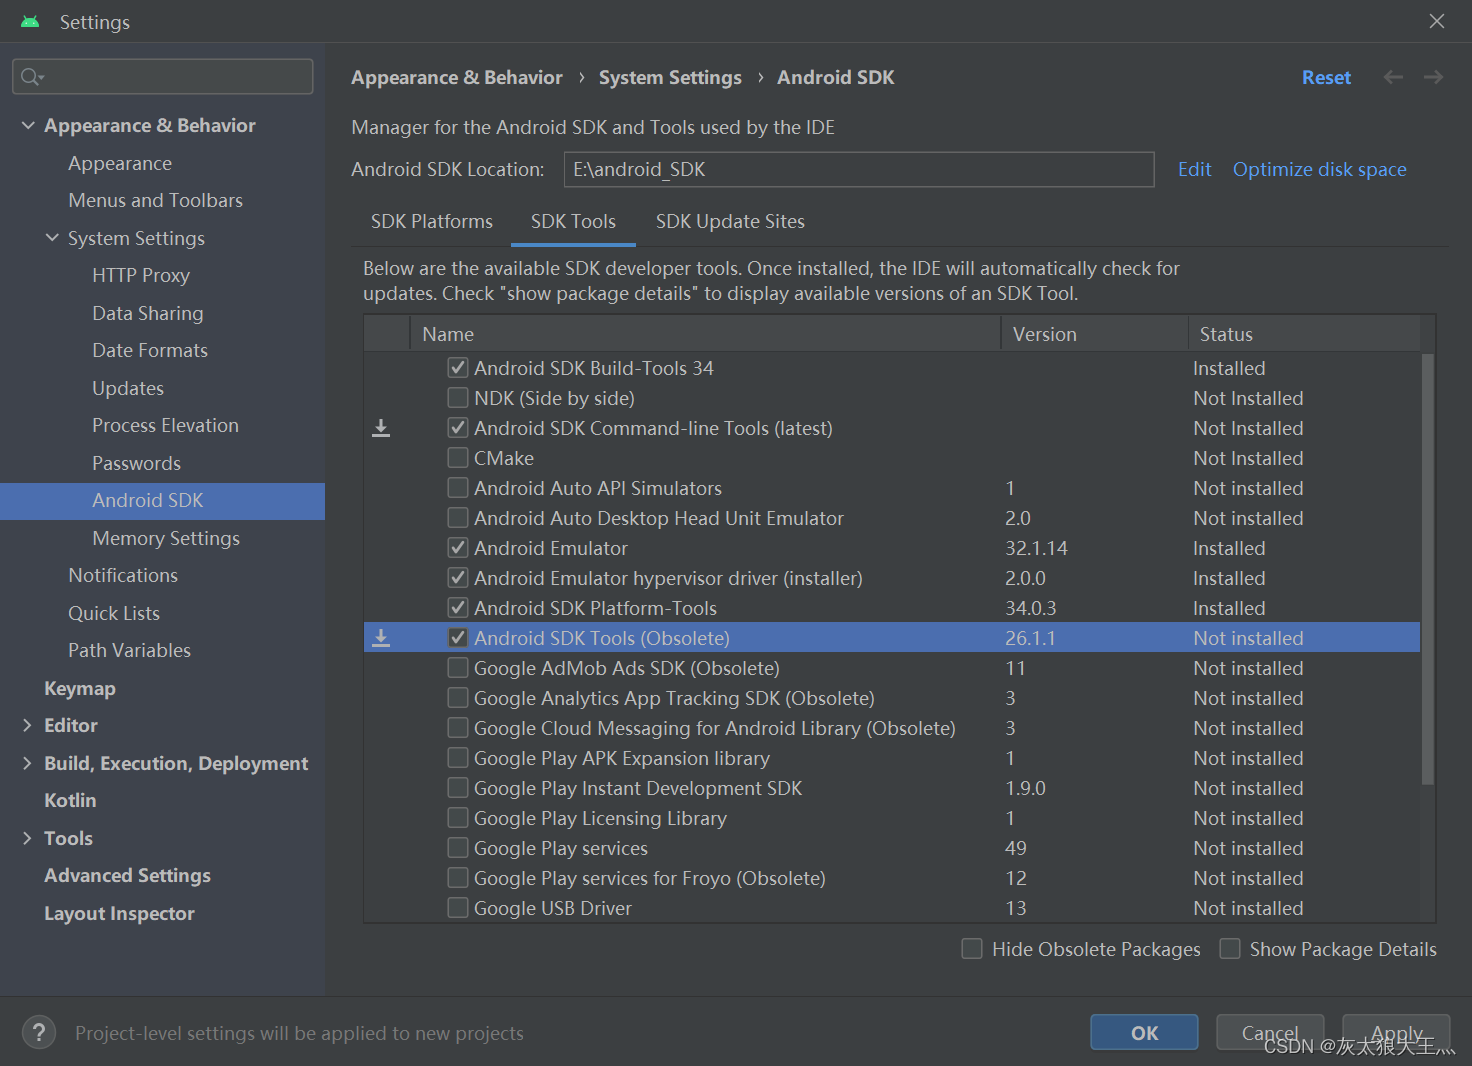Screen dimensions: 1472x1066
Task: Open Passwords settings
Action: [136, 463]
